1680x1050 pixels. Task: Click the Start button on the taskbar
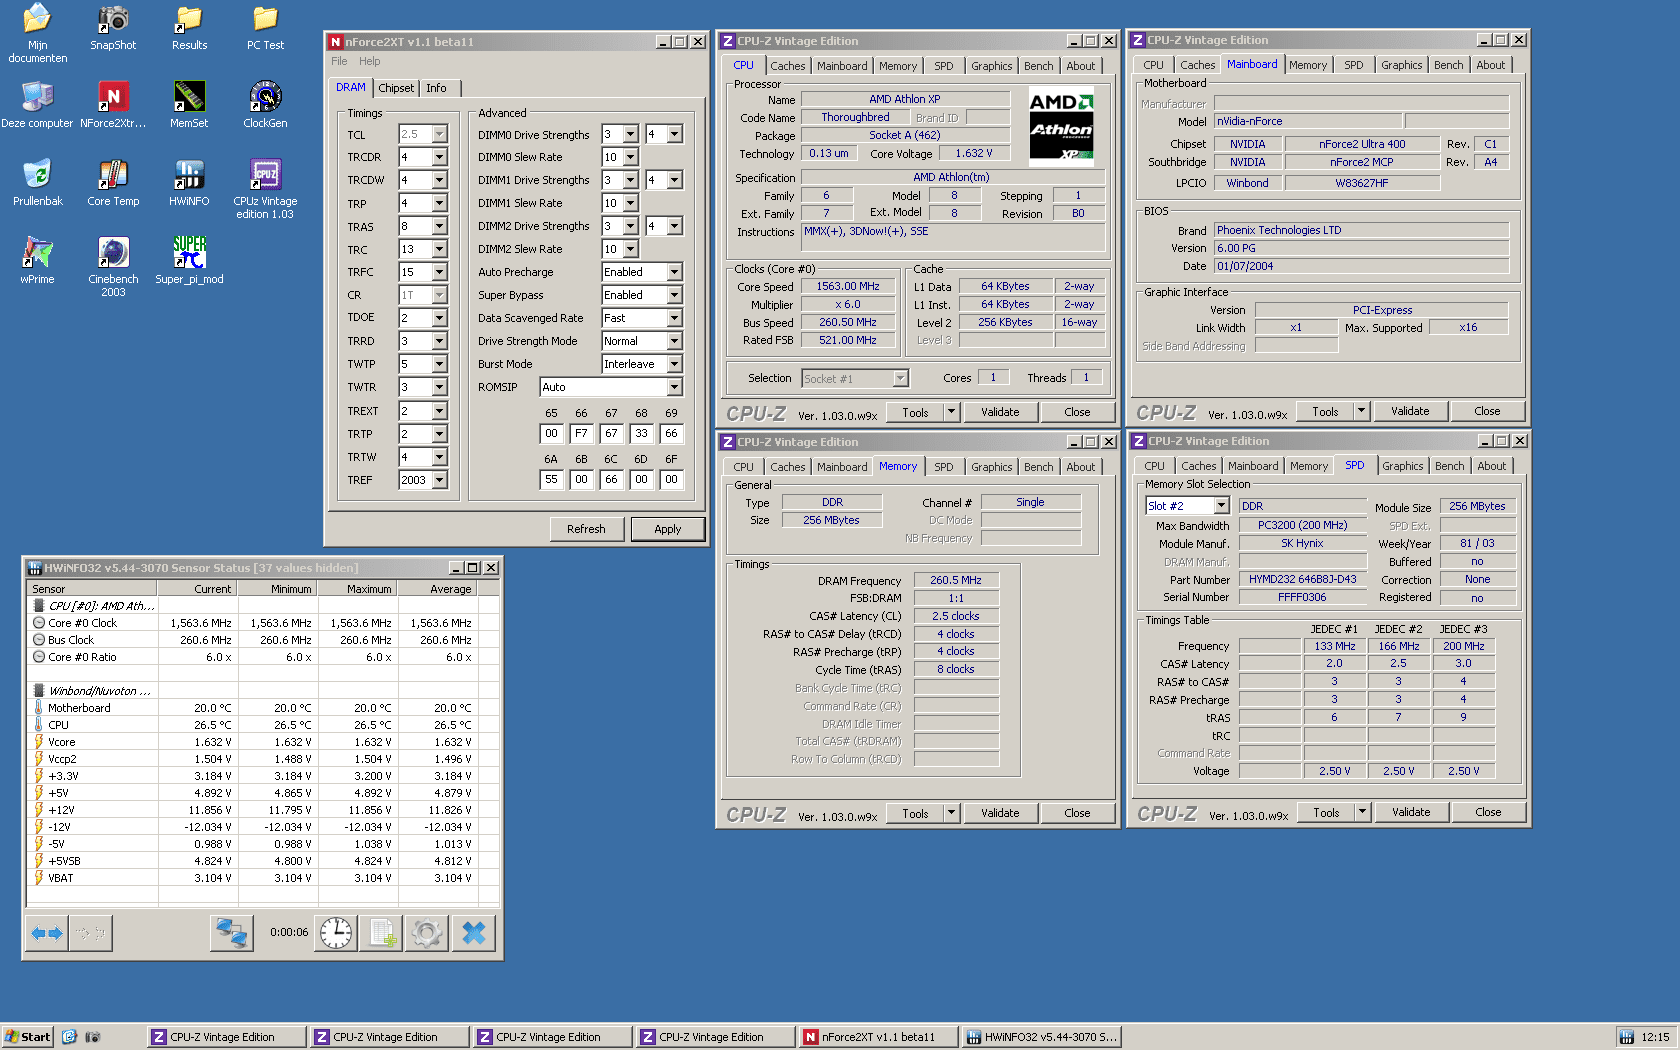point(27,1037)
